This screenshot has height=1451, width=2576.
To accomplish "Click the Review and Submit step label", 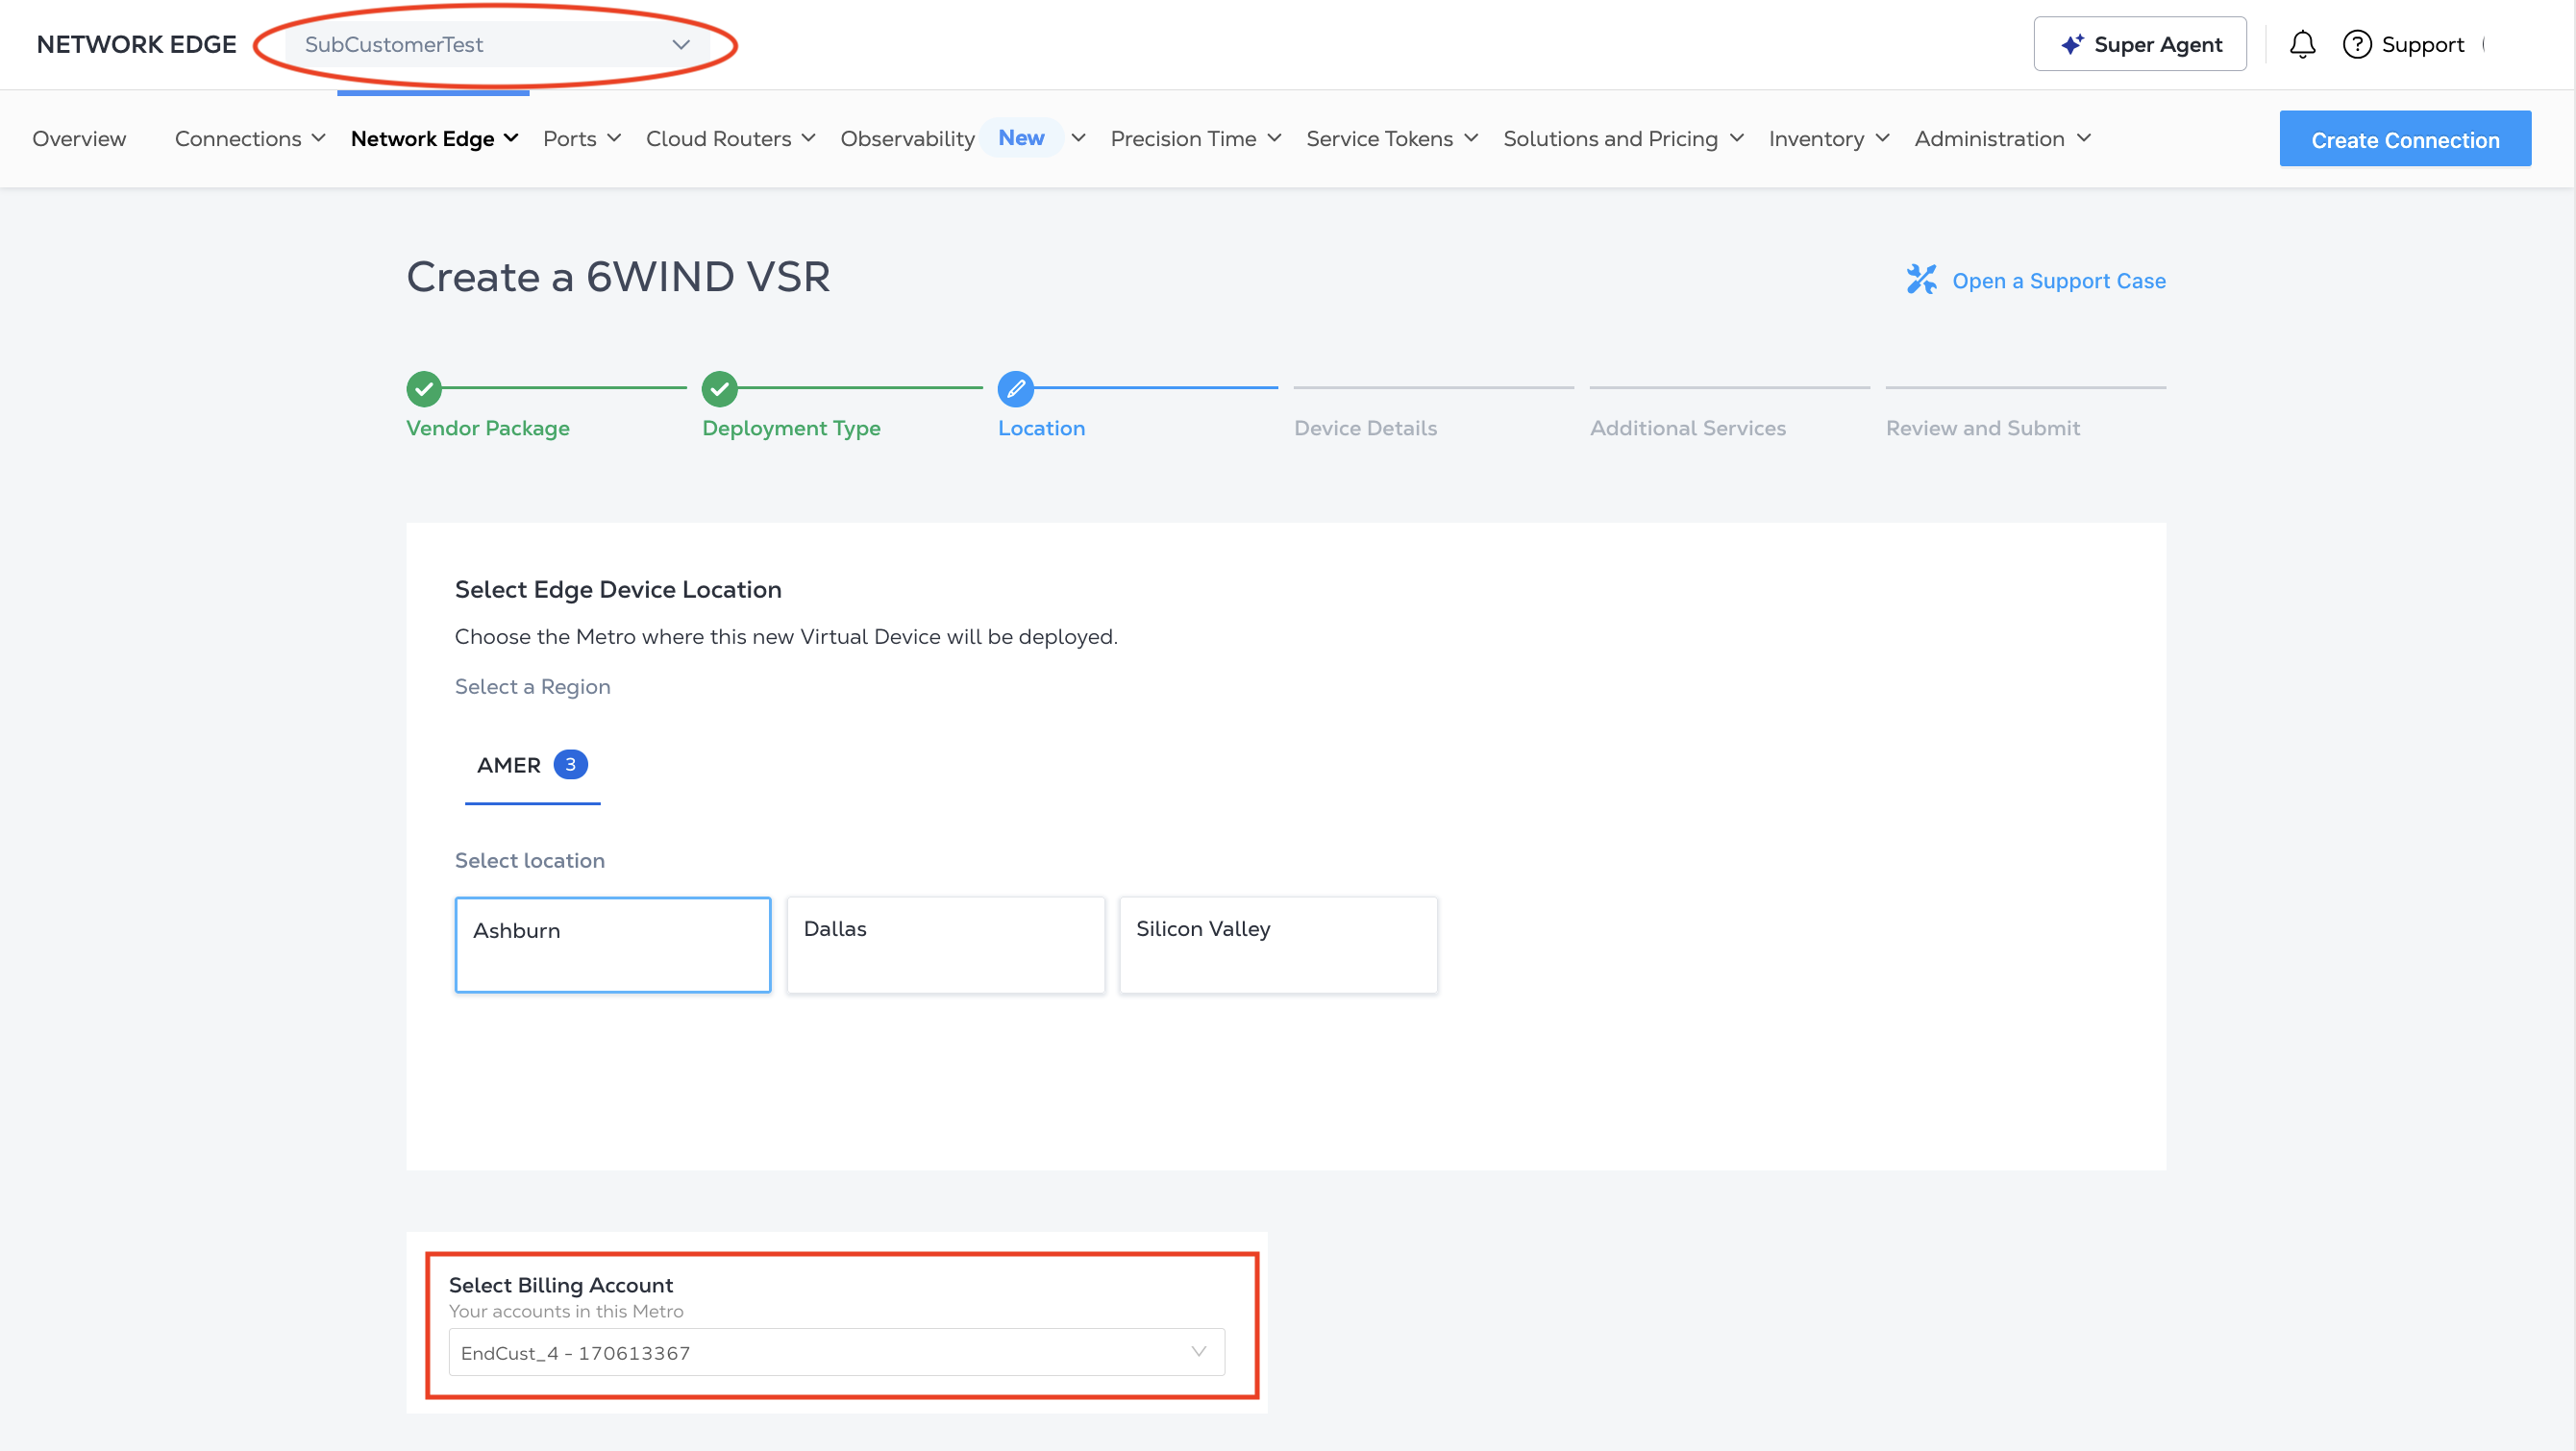I will 1983,428.
